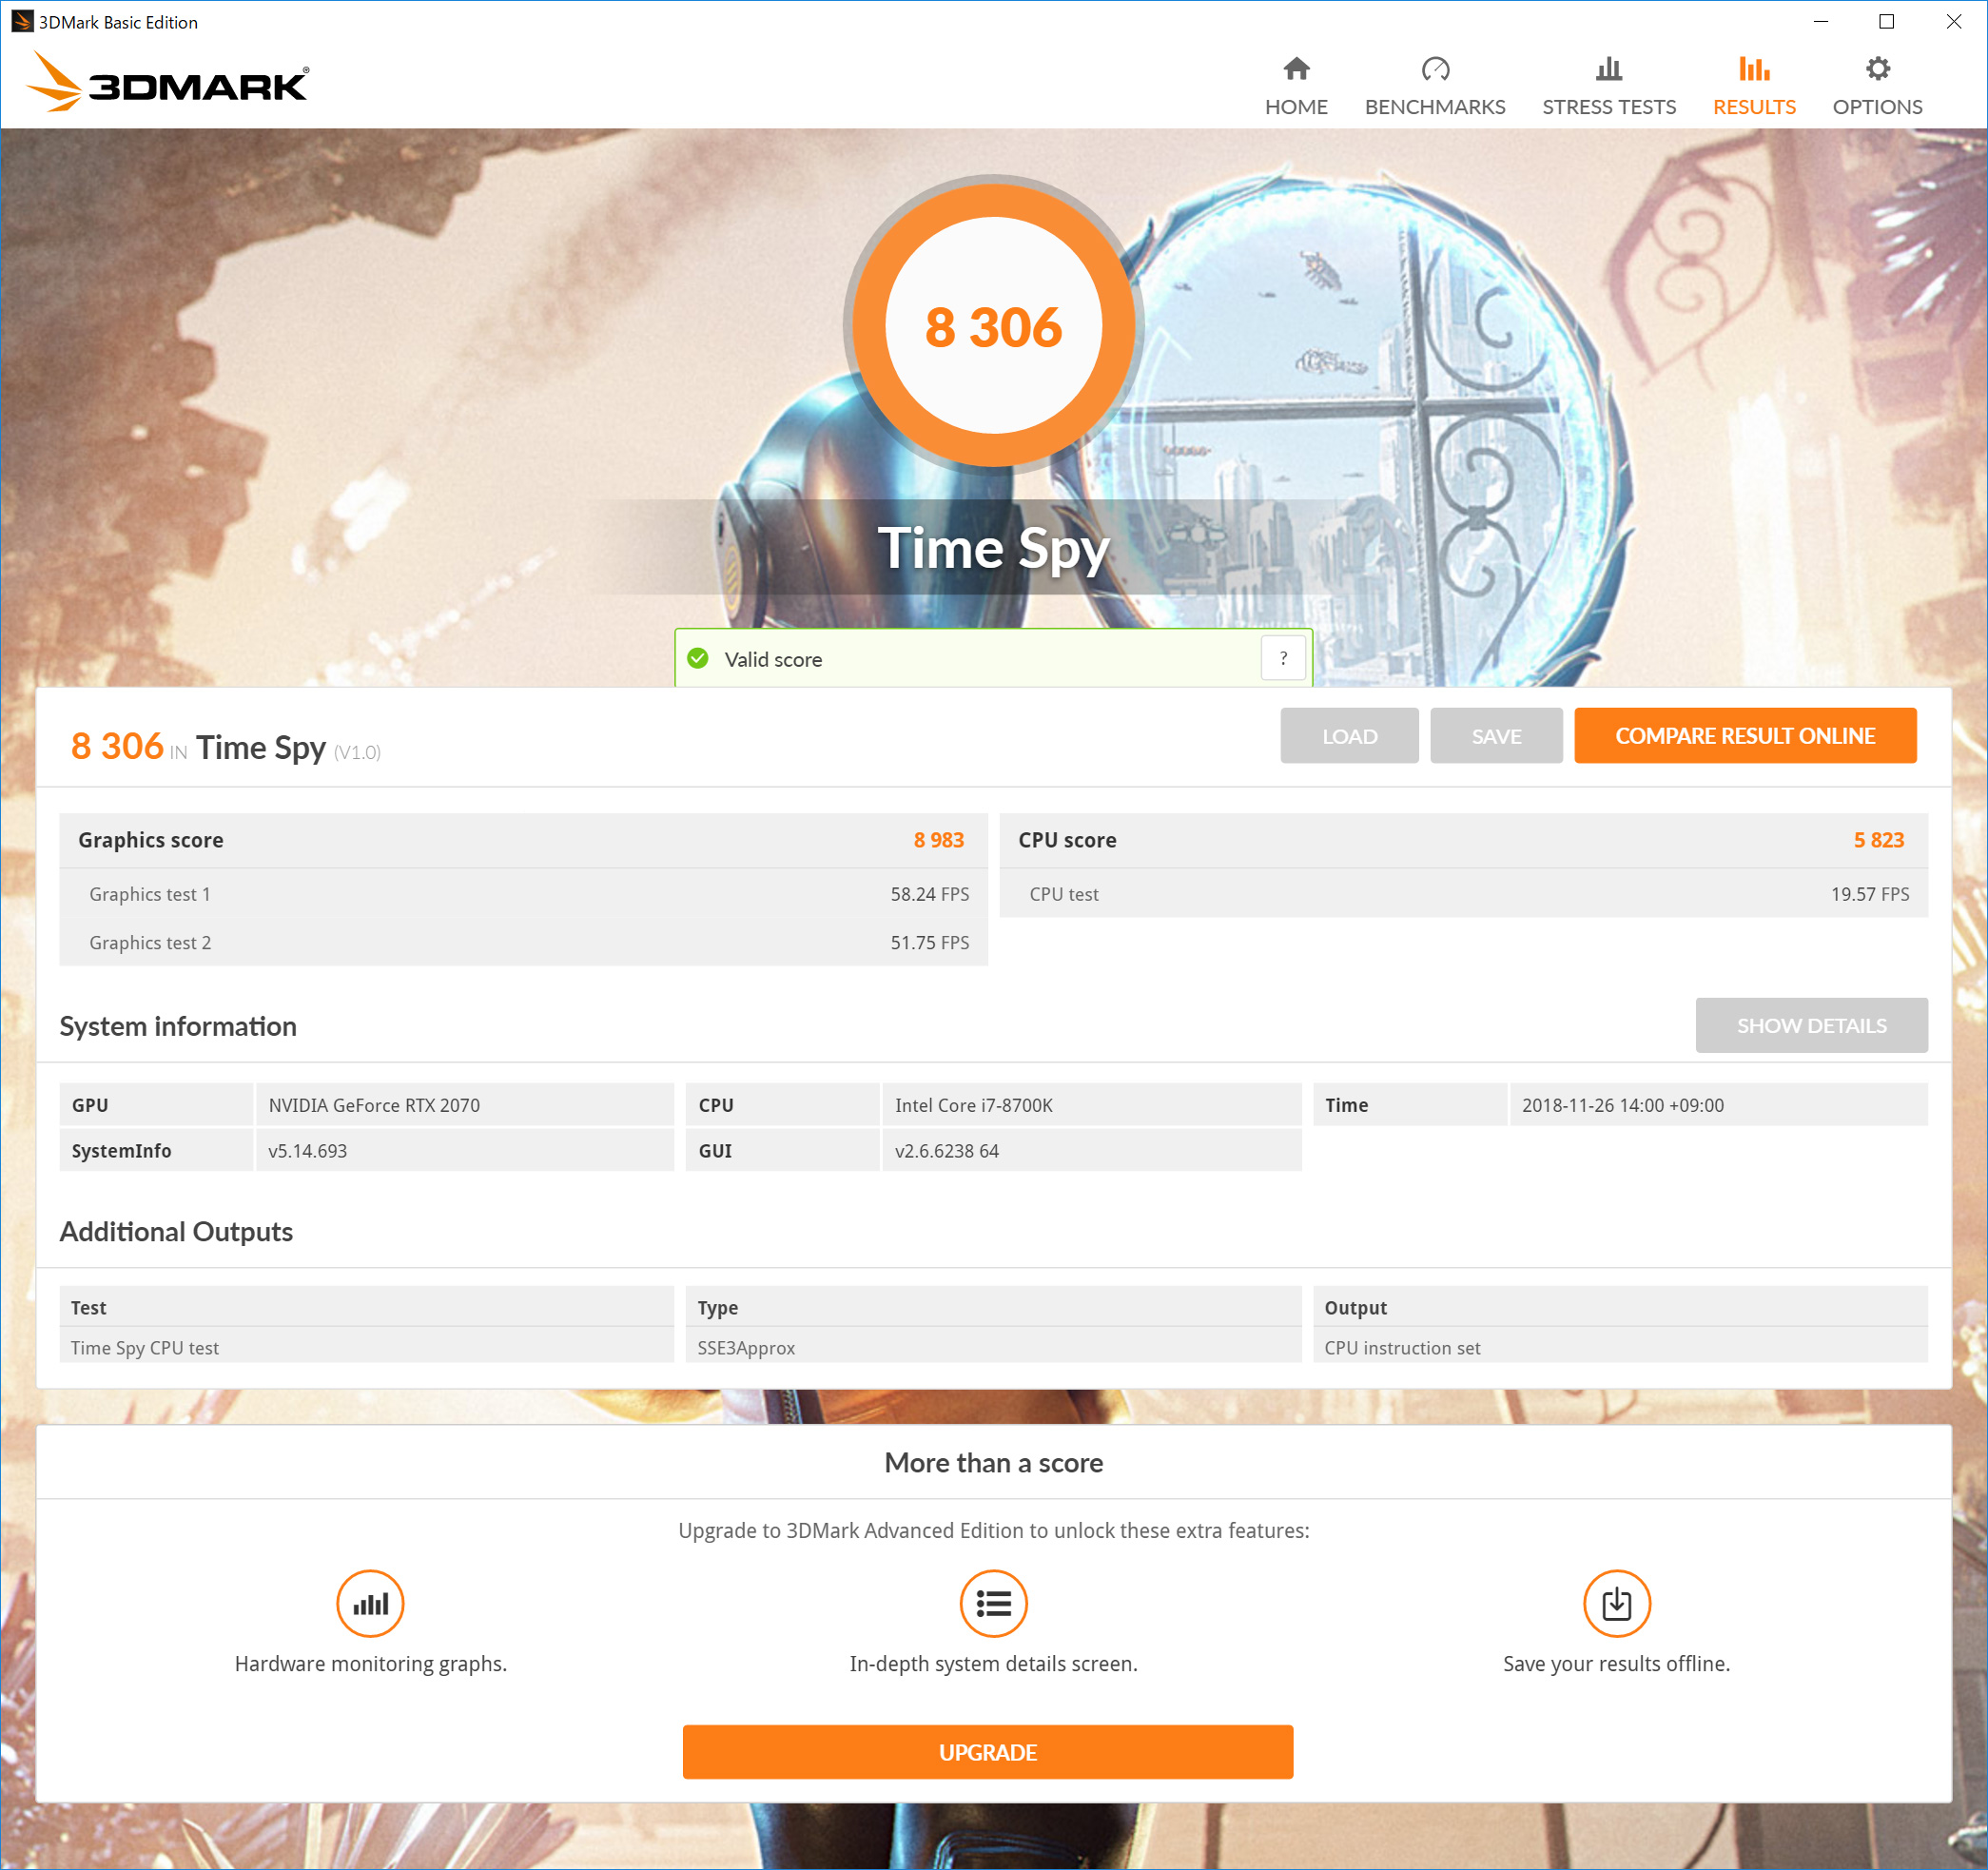Image resolution: width=1988 pixels, height=1870 pixels.
Task: Click the Results orange bars icon
Action: (x=1754, y=69)
